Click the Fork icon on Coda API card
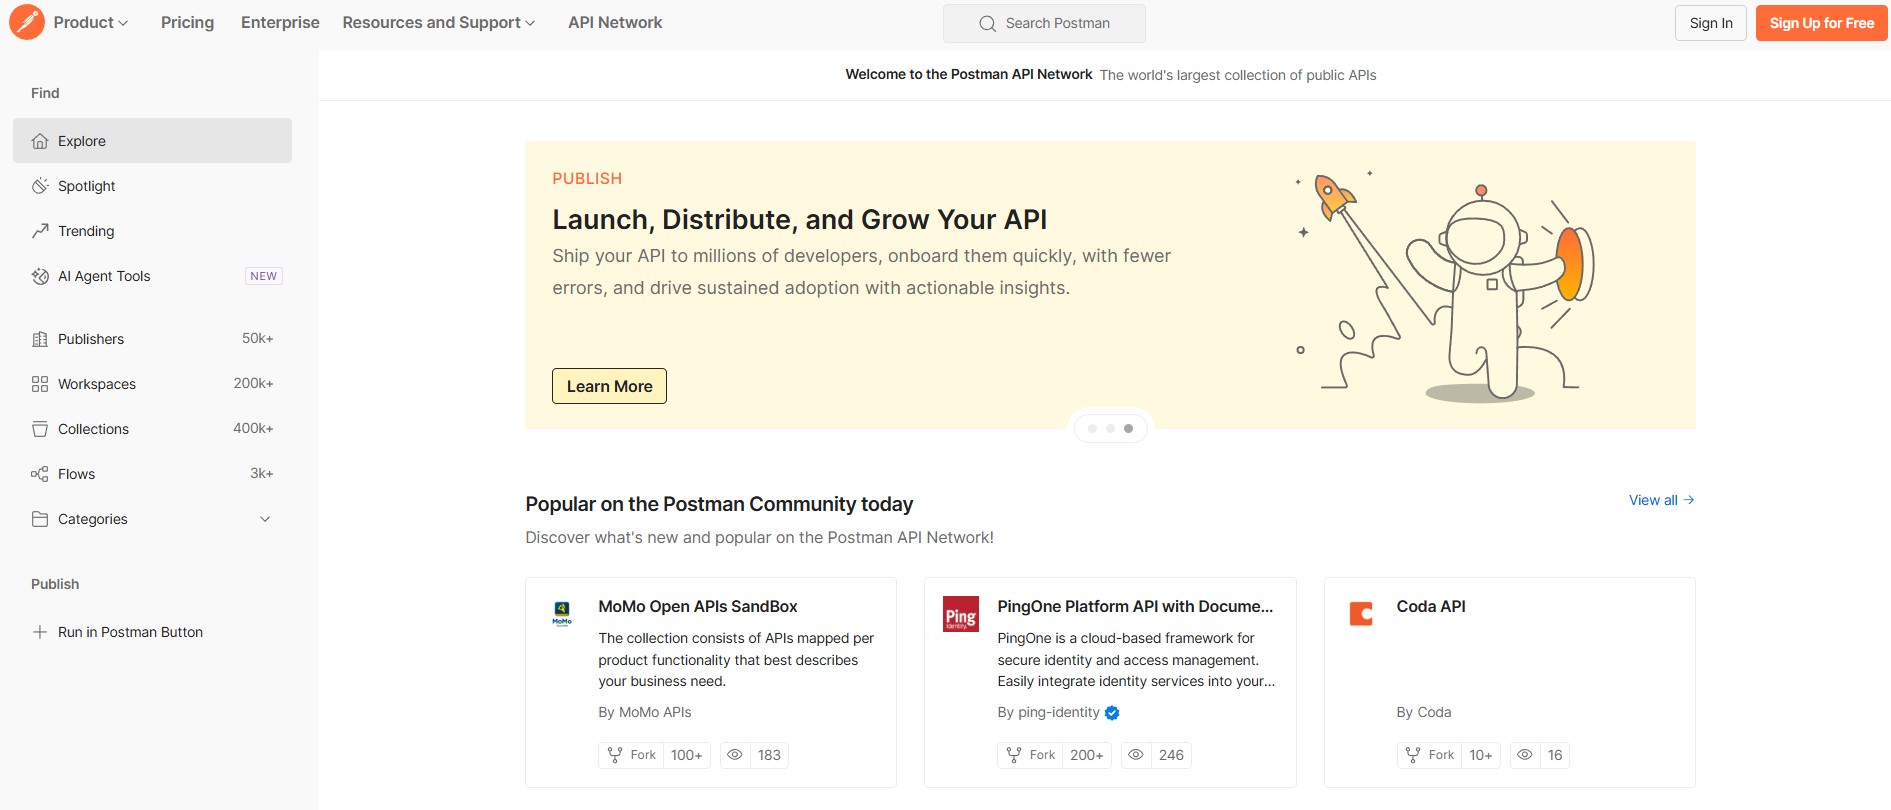 pos(1413,755)
